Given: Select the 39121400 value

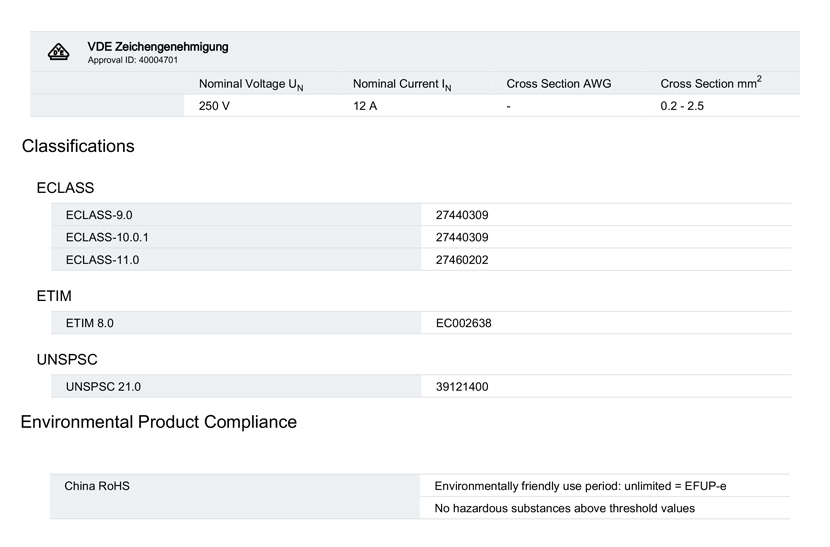Looking at the screenshot, I should [x=462, y=387].
